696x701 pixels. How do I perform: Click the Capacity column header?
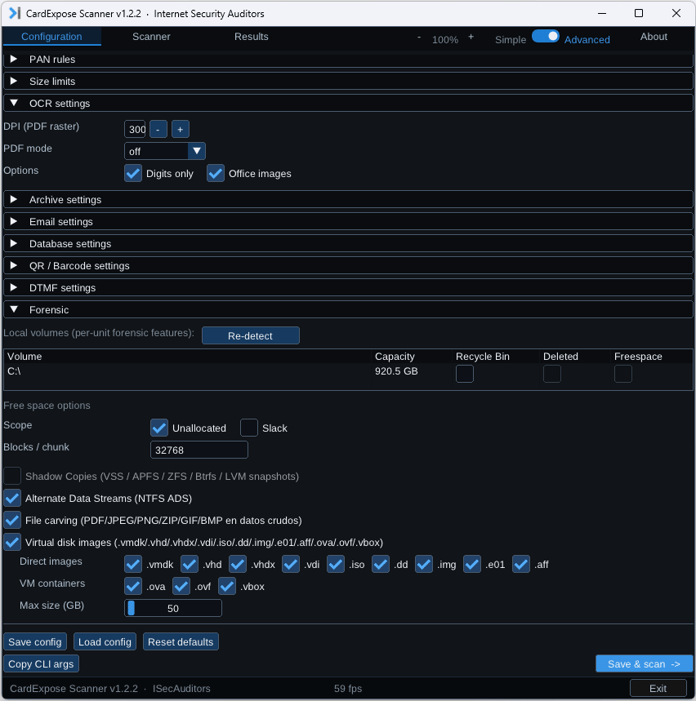395,356
